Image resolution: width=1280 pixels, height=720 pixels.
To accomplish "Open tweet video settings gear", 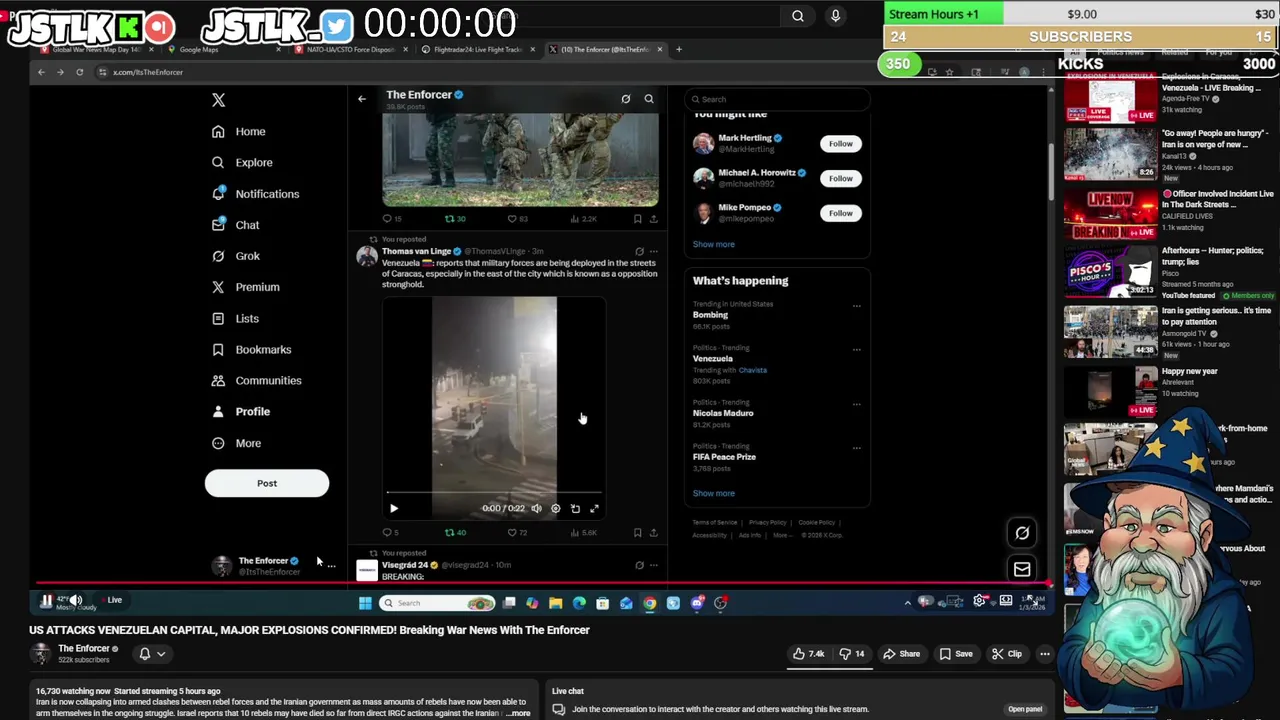I will click(556, 508).
